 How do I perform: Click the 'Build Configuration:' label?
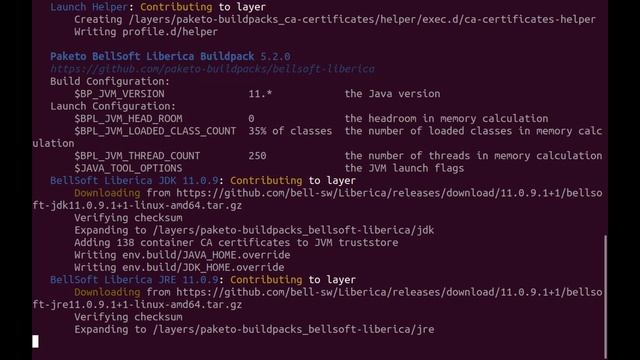click(x=110, y=81)
